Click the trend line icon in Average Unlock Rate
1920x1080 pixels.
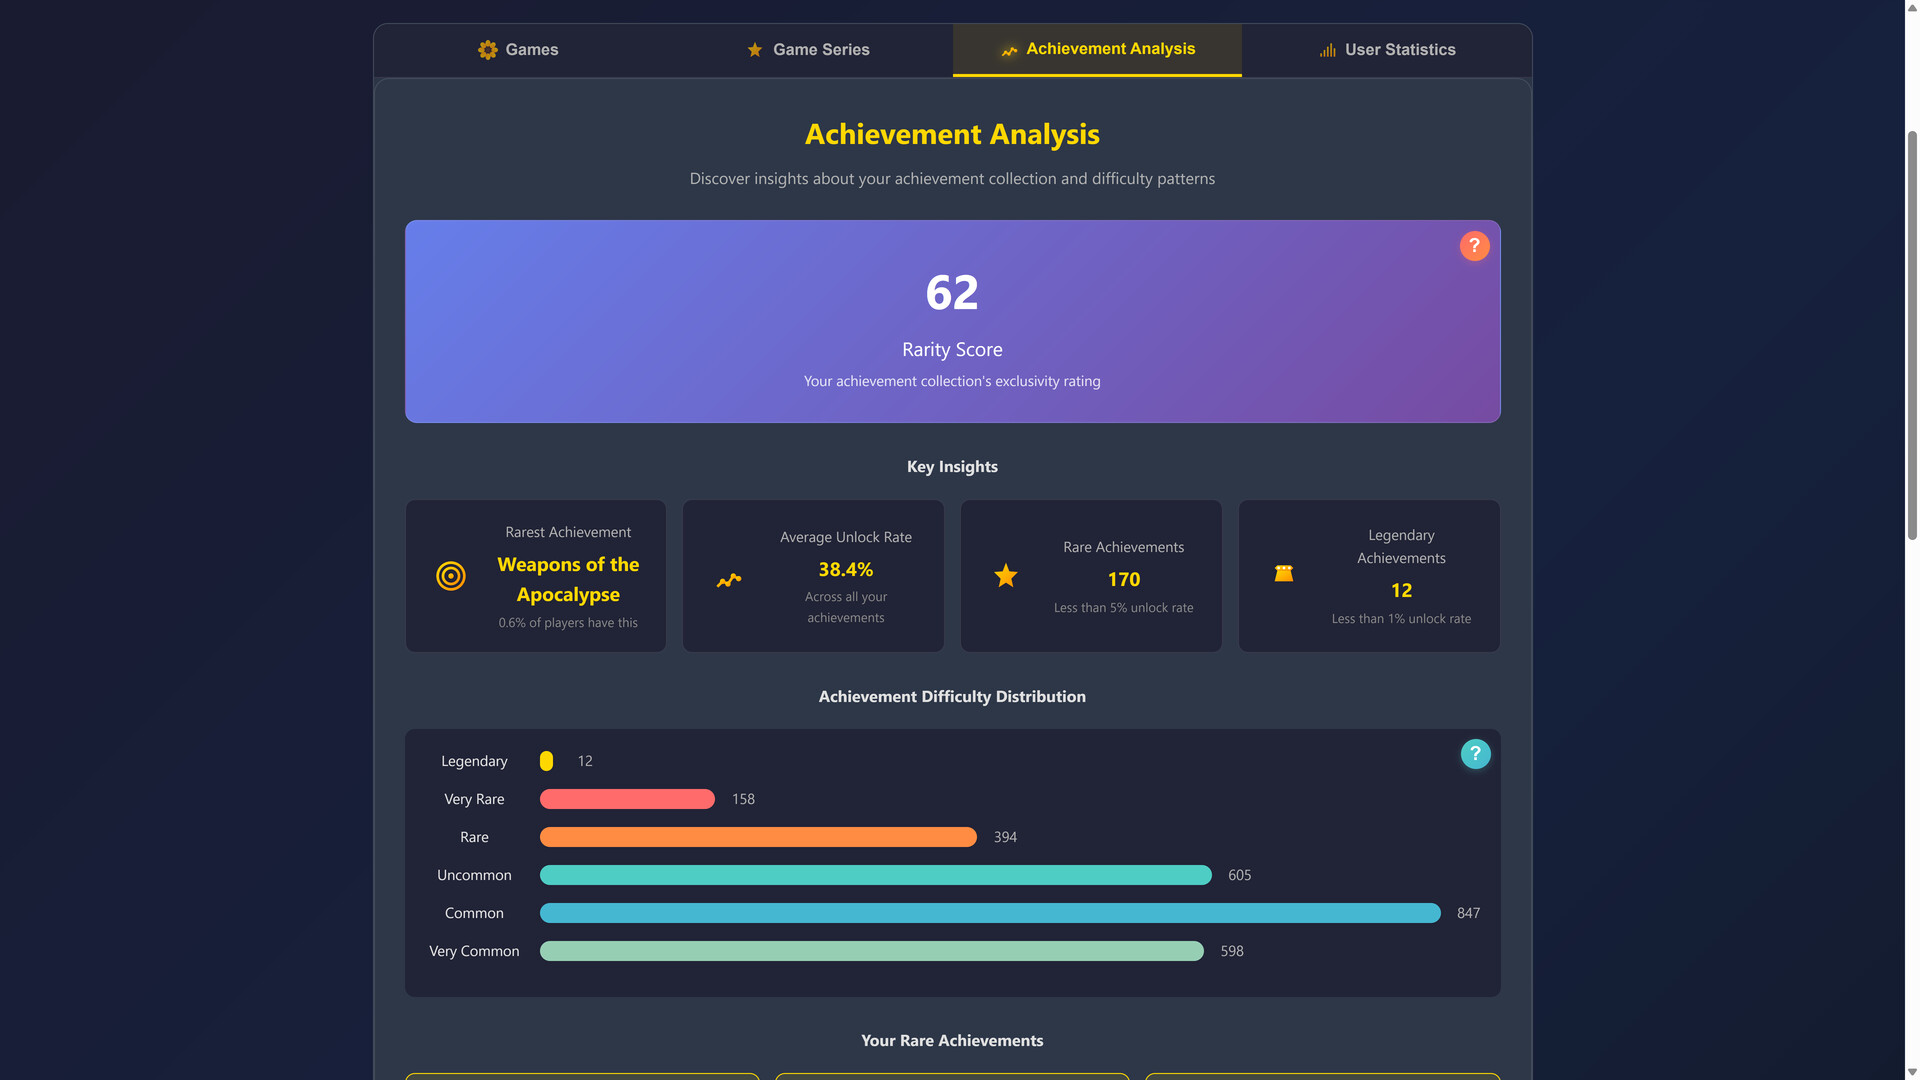(729, 580)
